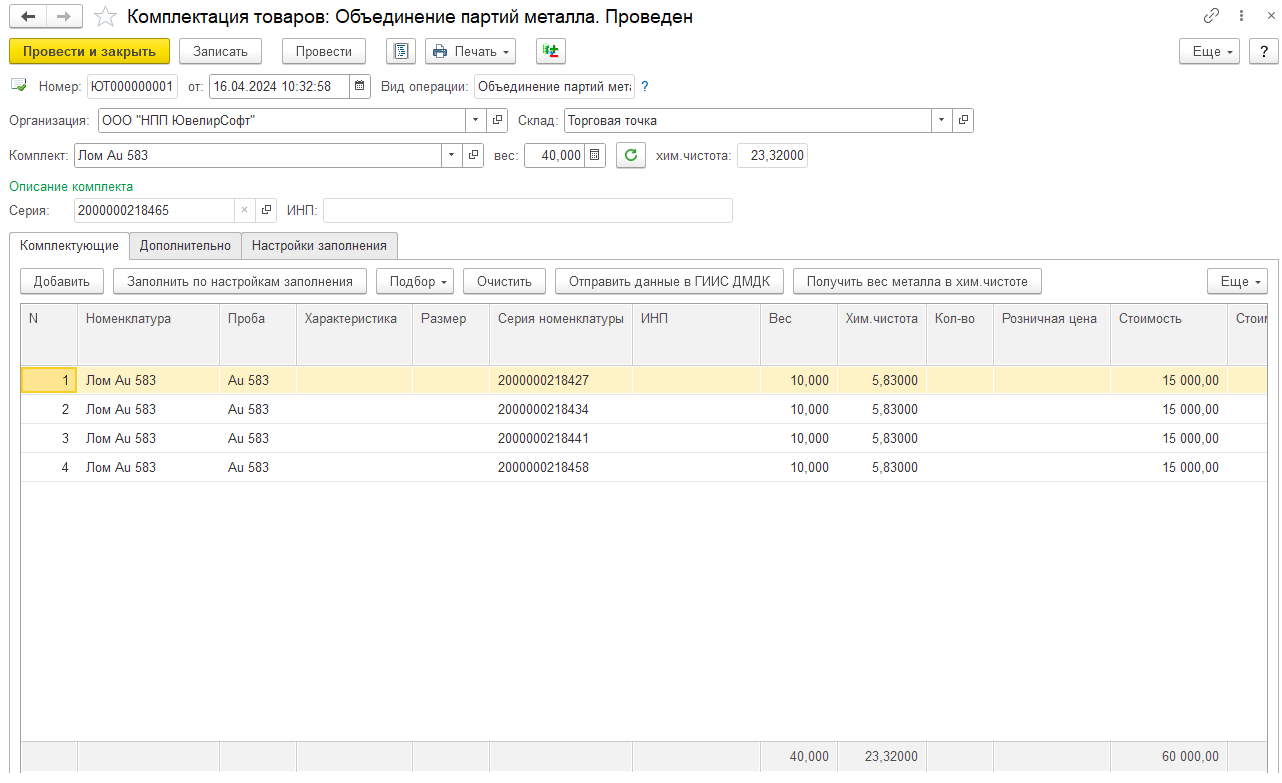The width and height of the screenshot is (1282, 783).
Task: Go back with the left arrow button
Action: pyautogui.click(x=28, y=17)
